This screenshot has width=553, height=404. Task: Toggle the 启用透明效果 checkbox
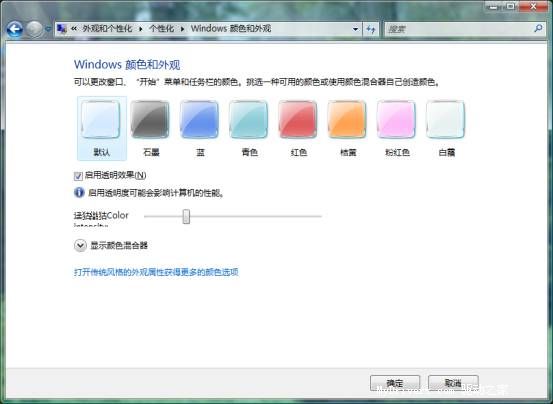[78, 176]
